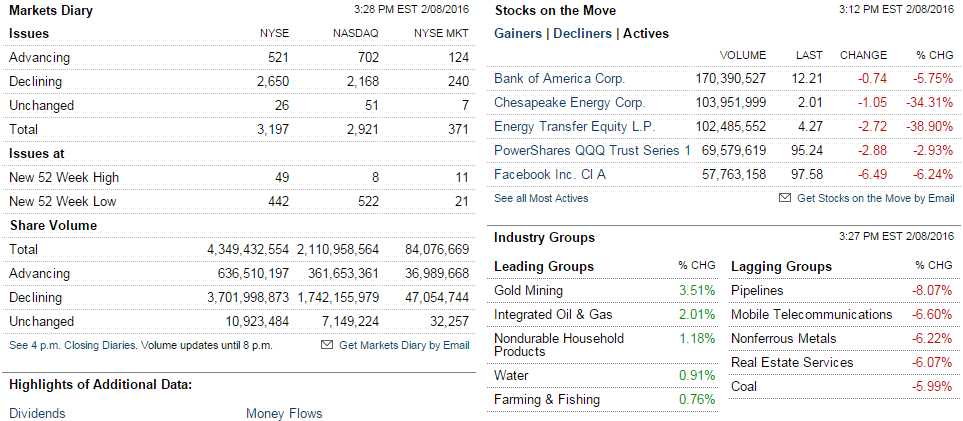
Task: Switch to the Gainers tab
Action: (519, 34)
